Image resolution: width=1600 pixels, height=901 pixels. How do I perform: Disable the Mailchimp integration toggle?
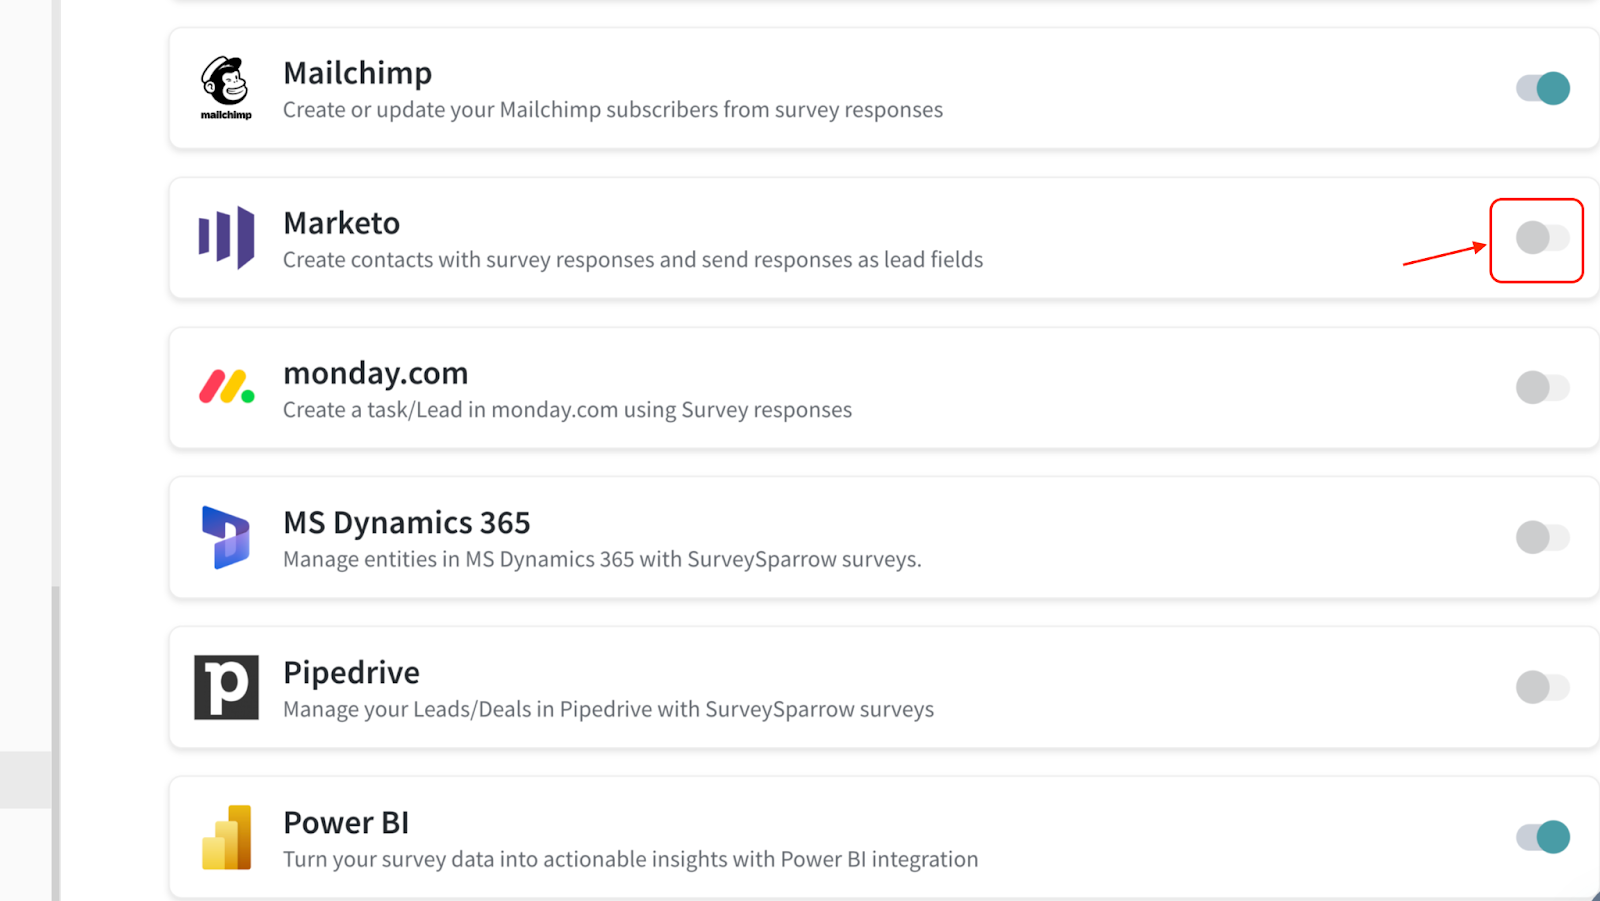point(1543,88)
